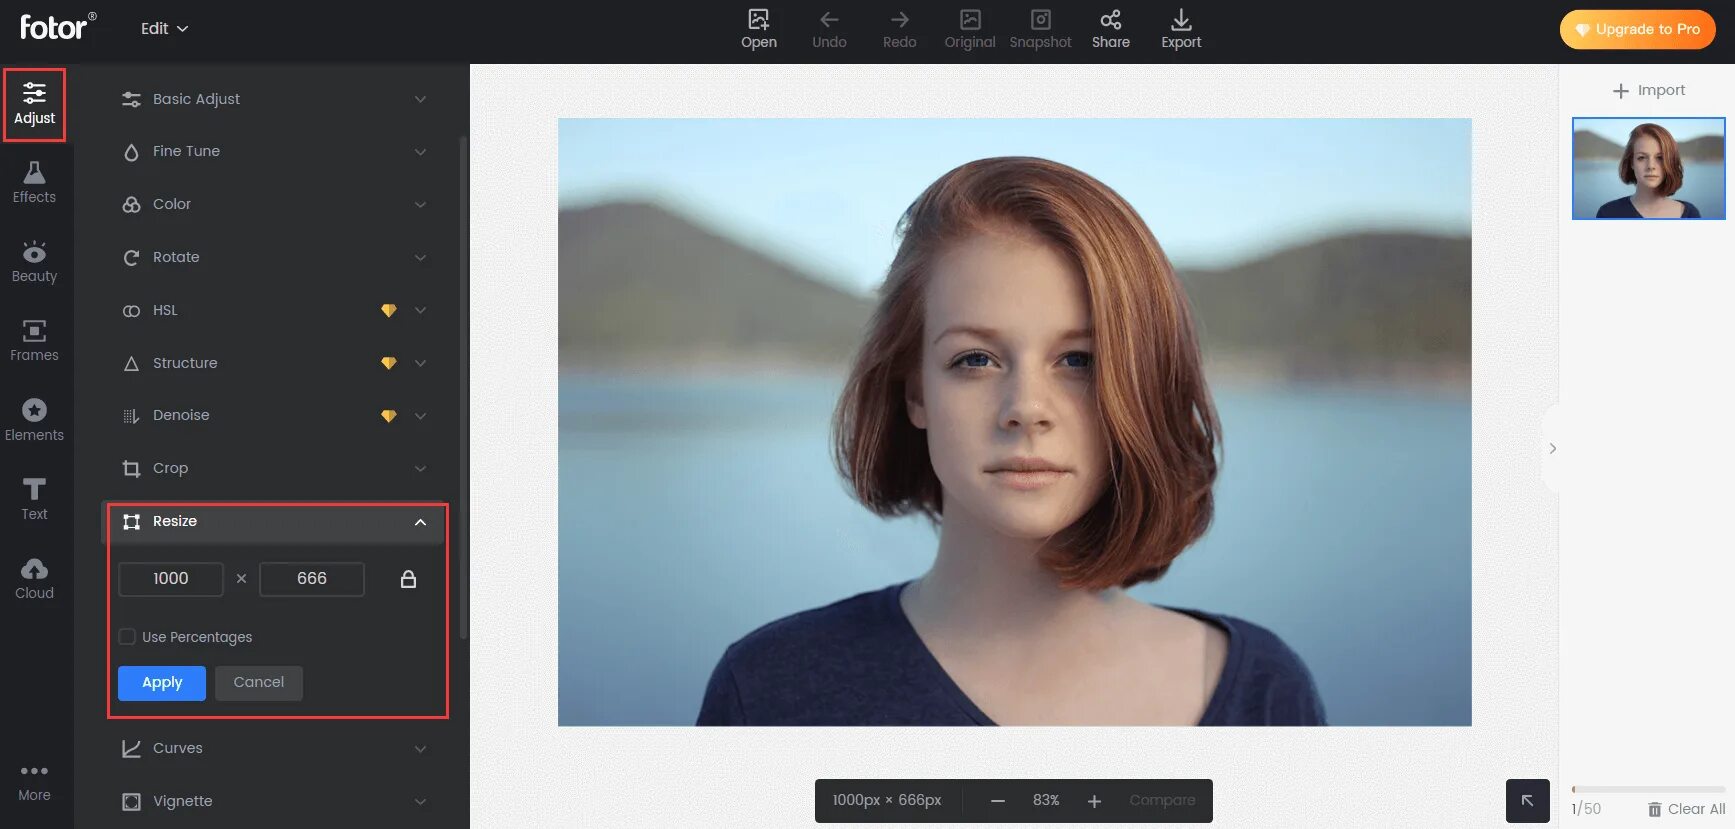Select the Beauty tool in sidebar

point(34,261)
